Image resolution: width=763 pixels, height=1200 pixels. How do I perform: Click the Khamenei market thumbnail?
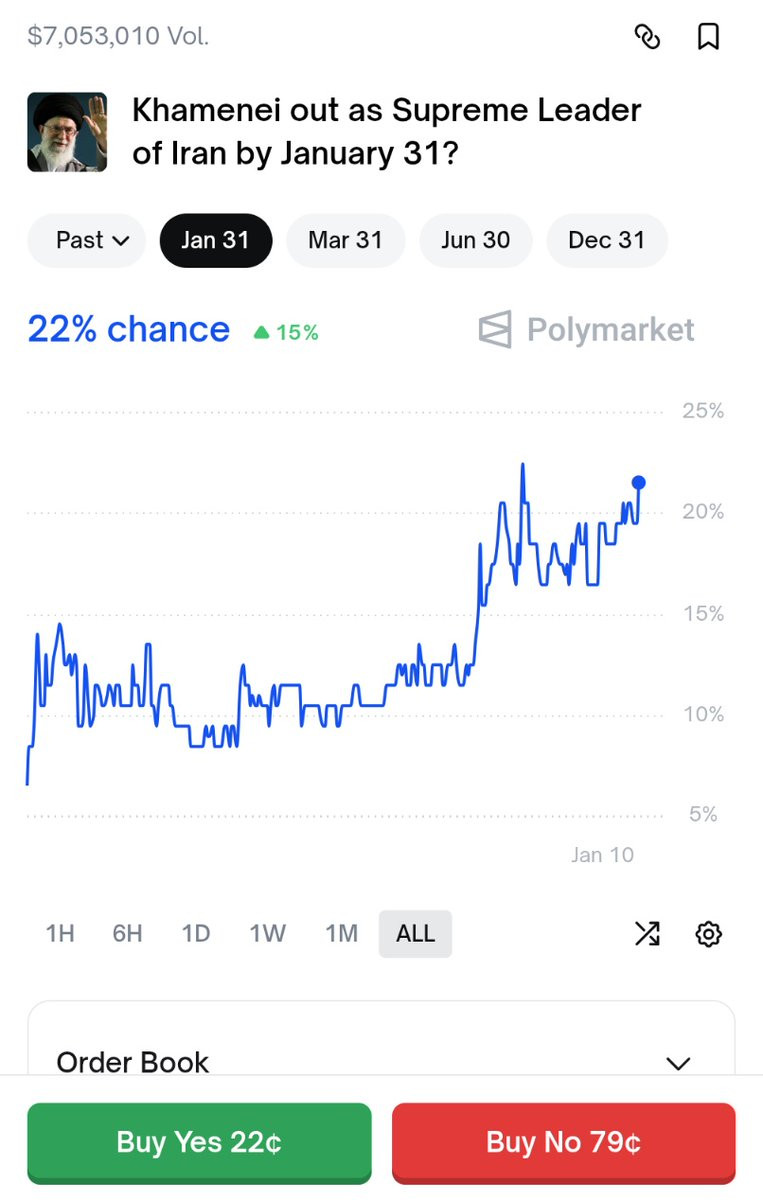(67, 132)
